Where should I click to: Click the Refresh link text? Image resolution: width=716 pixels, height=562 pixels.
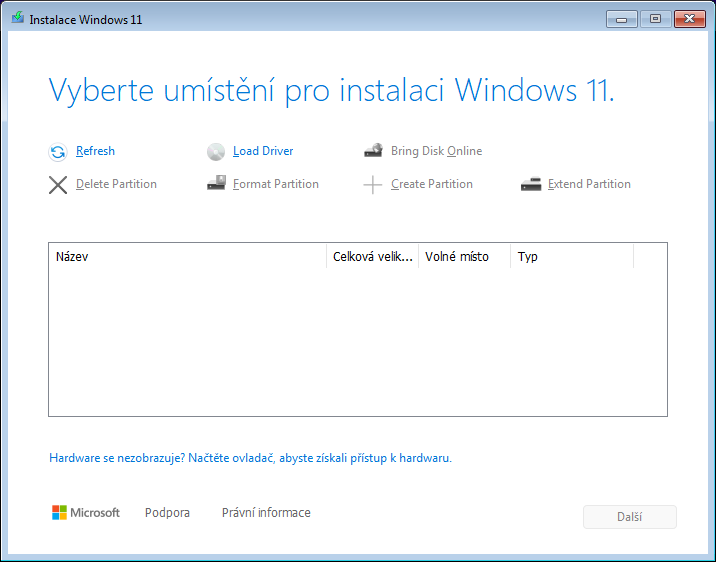click(x=95, y=151)
